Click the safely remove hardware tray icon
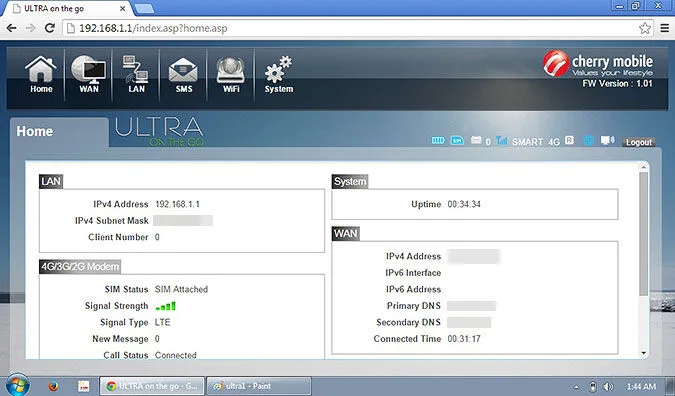Image resolution: width=675 pixels, height=396 pixels. pyautogui.click(x=592, y=387)
